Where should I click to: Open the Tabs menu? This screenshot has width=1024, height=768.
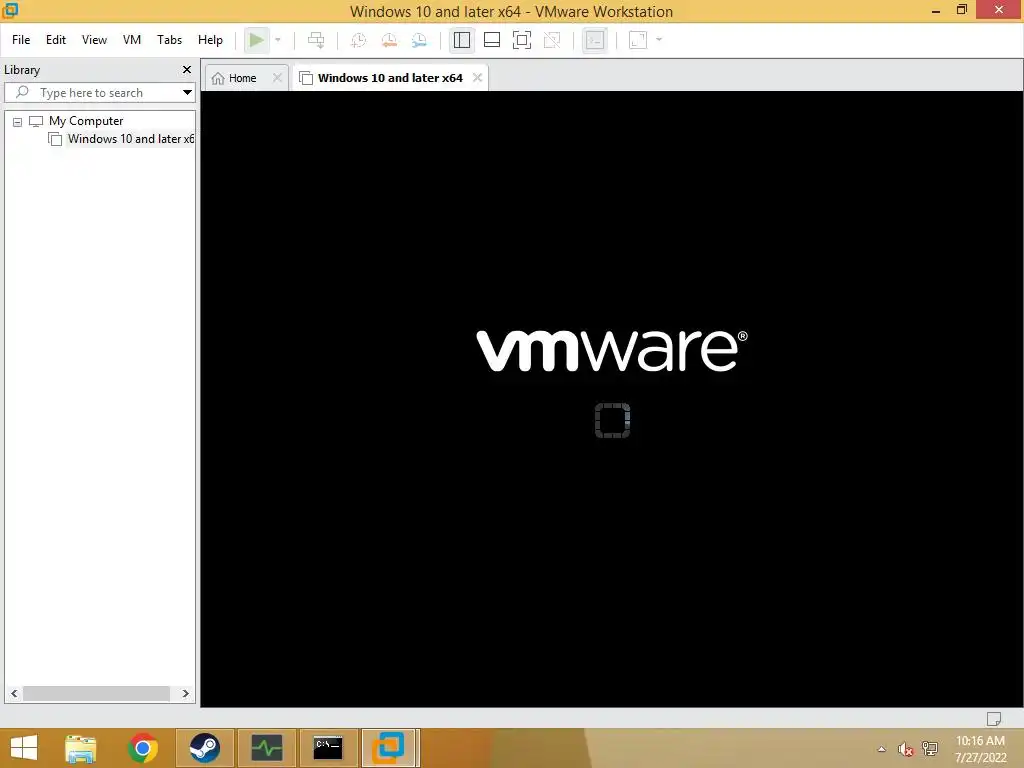(x=169, y=40)
